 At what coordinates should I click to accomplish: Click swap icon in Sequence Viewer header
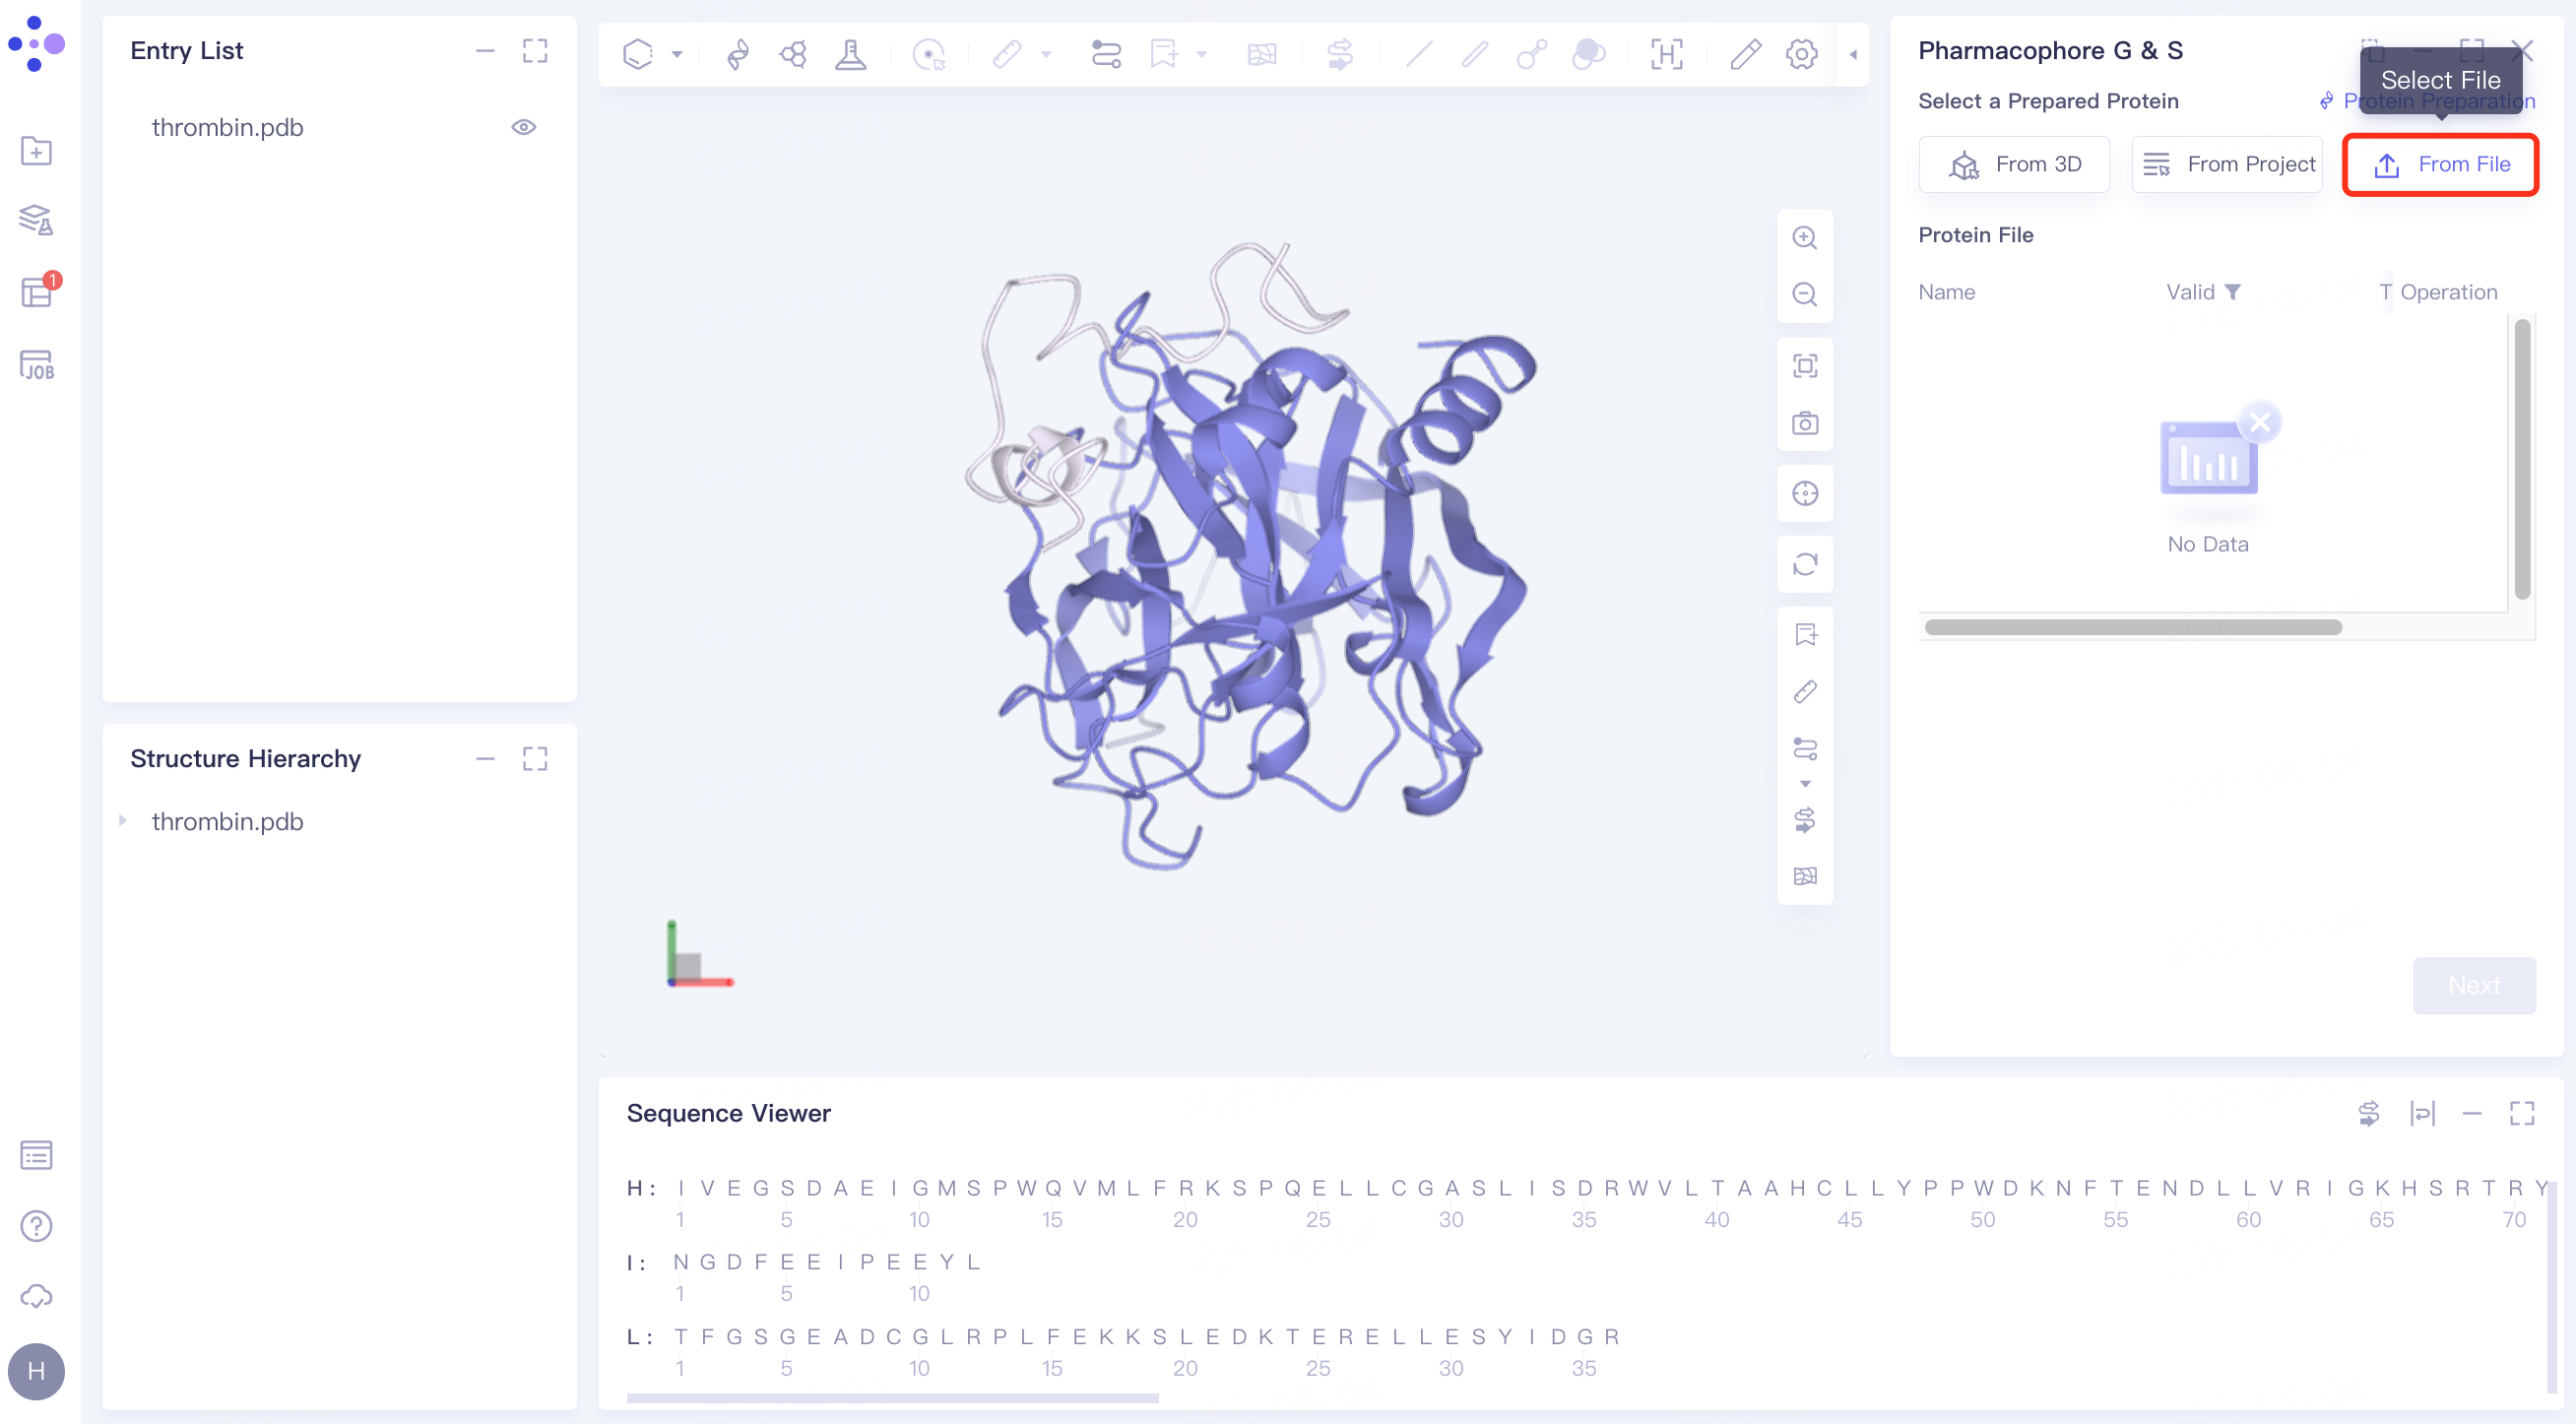click(x=2368, y=1113)
